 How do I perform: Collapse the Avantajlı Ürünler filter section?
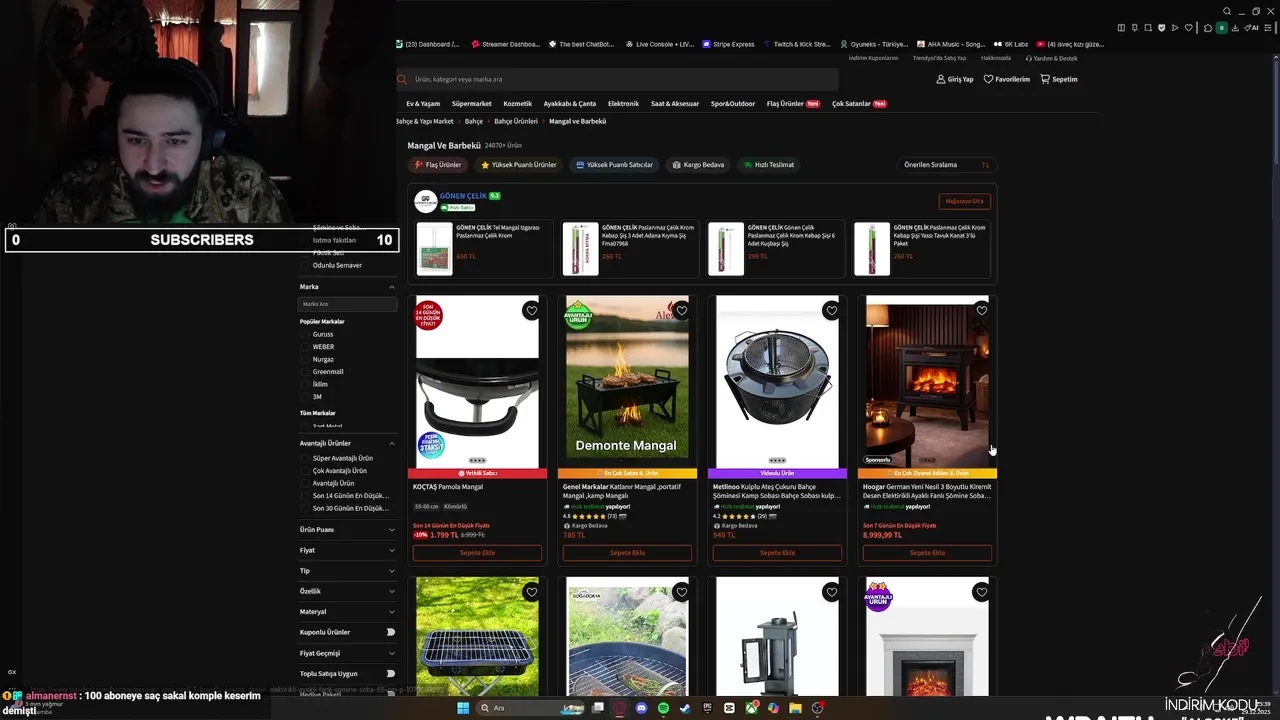tap(392, 443)
